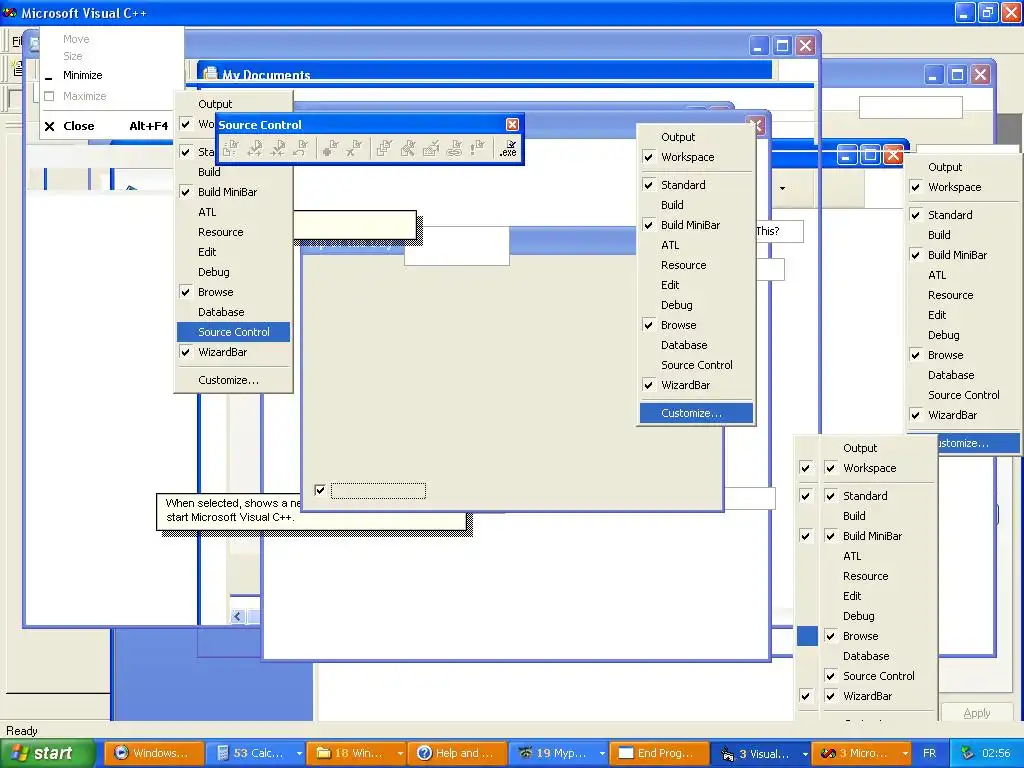Click the grayed Apply button
The image size is (1024, 768).
[977, 712]
